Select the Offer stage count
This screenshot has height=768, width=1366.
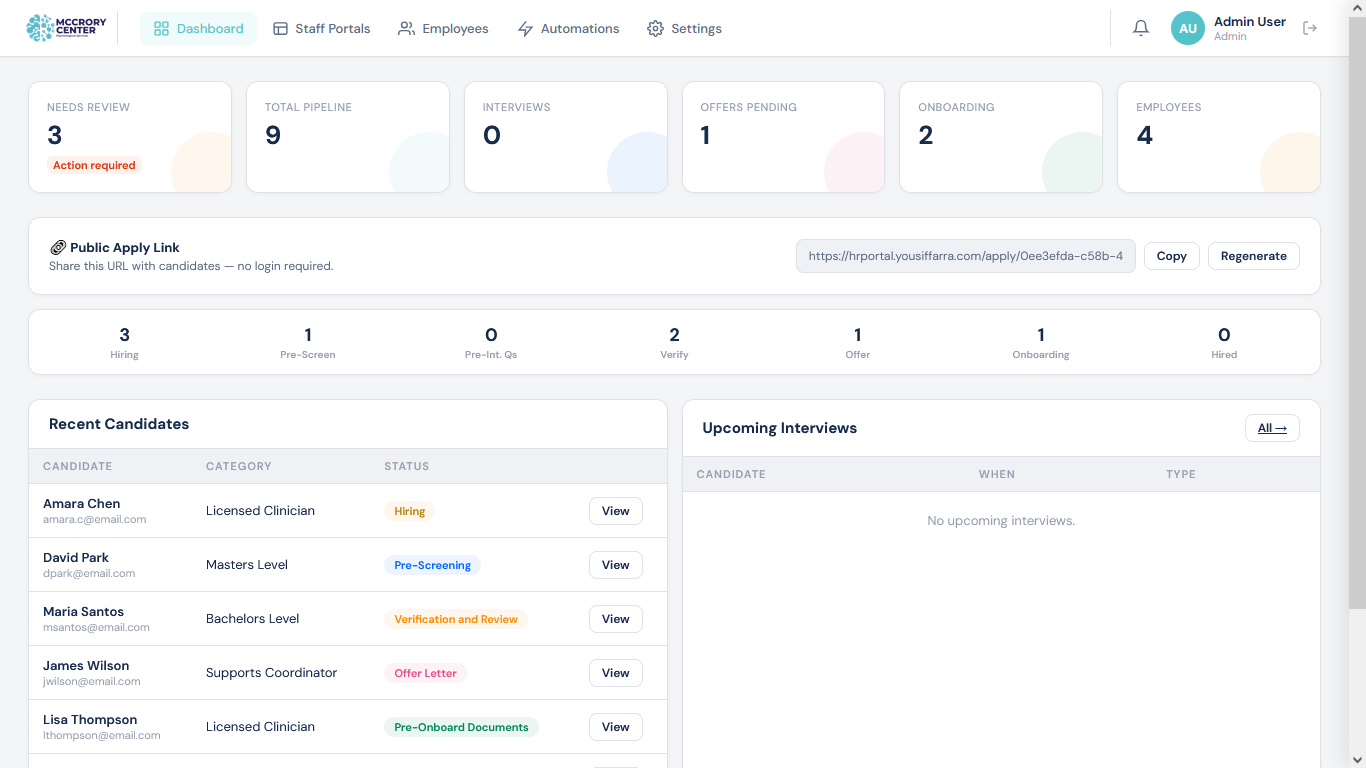(x=858, y=342)
